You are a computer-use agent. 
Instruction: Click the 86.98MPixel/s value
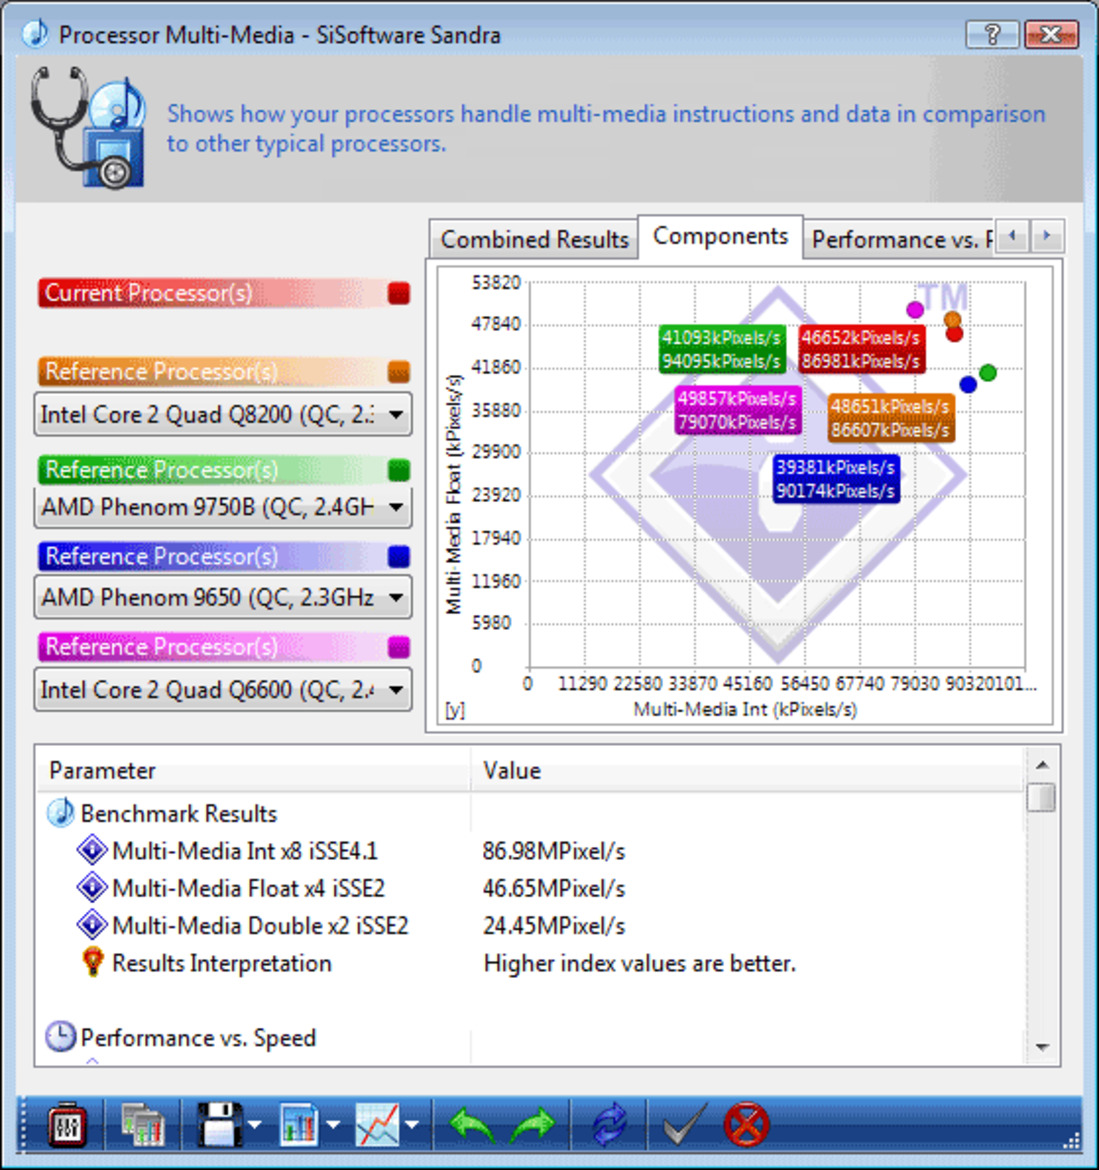pyautogui.click(x=554, y=851)
